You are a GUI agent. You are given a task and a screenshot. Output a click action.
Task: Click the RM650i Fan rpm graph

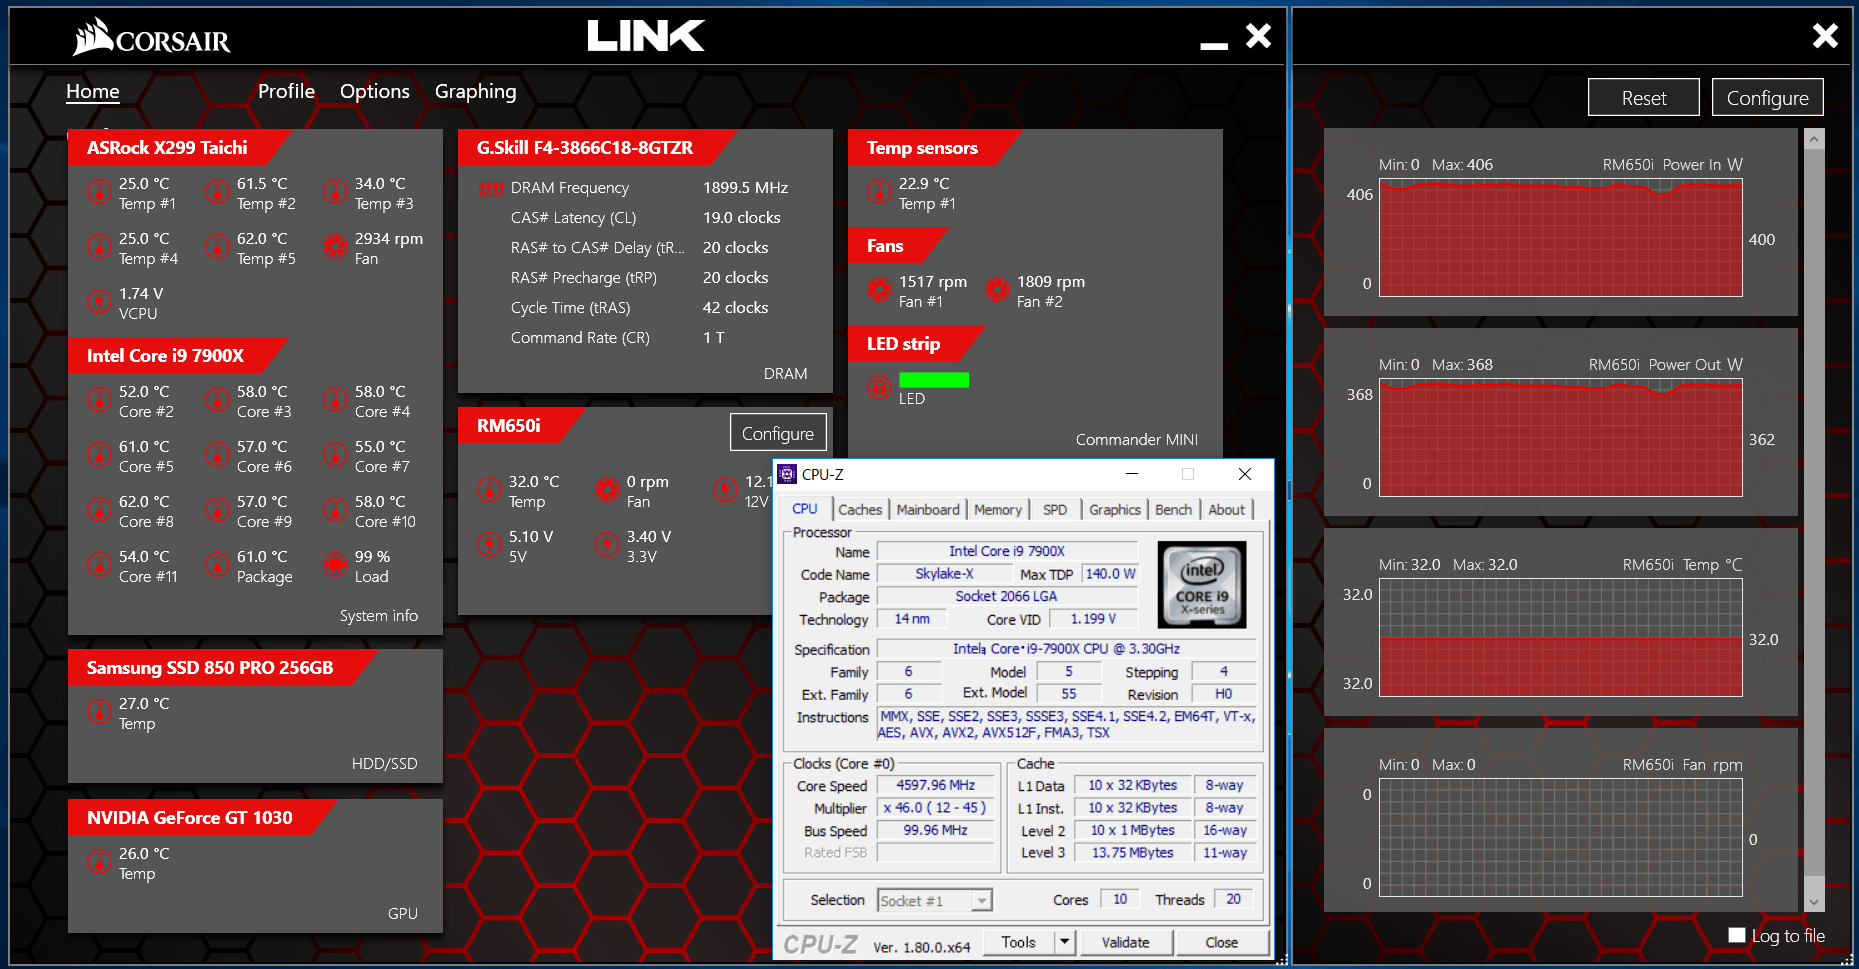tap(1560, 838)
